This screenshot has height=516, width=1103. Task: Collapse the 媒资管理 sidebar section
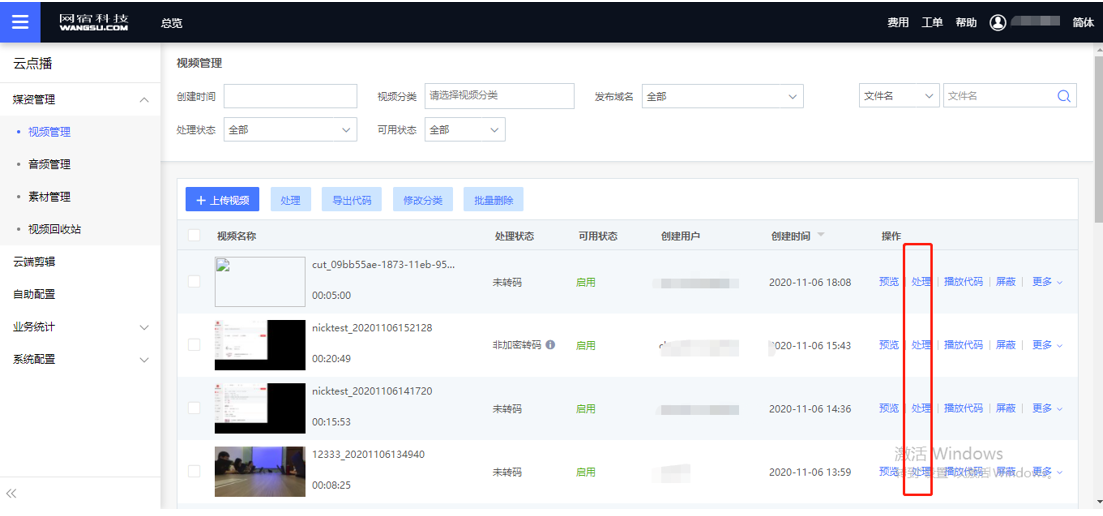click(144, 100)
